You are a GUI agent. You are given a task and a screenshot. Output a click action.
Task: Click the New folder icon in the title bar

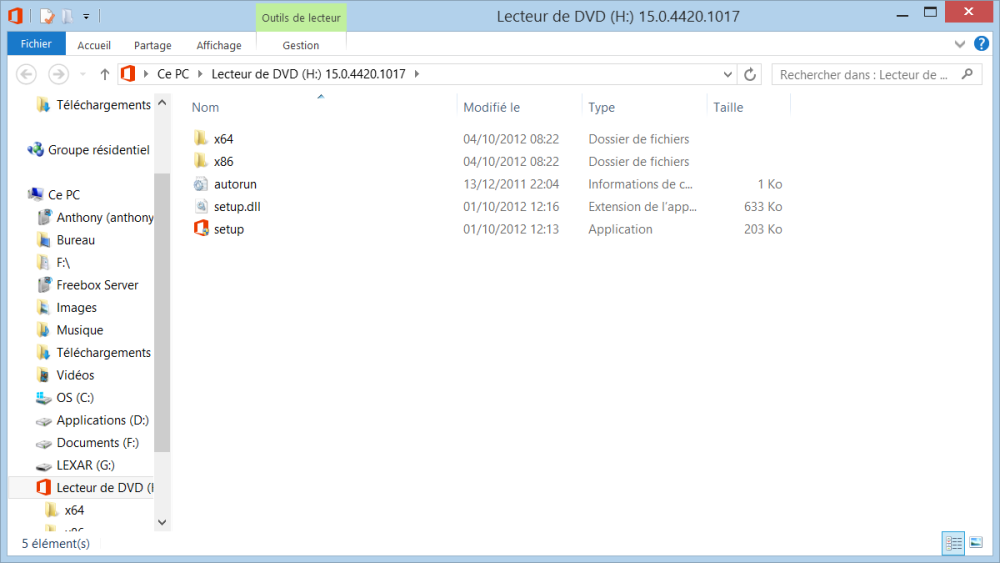click(66, 16)
